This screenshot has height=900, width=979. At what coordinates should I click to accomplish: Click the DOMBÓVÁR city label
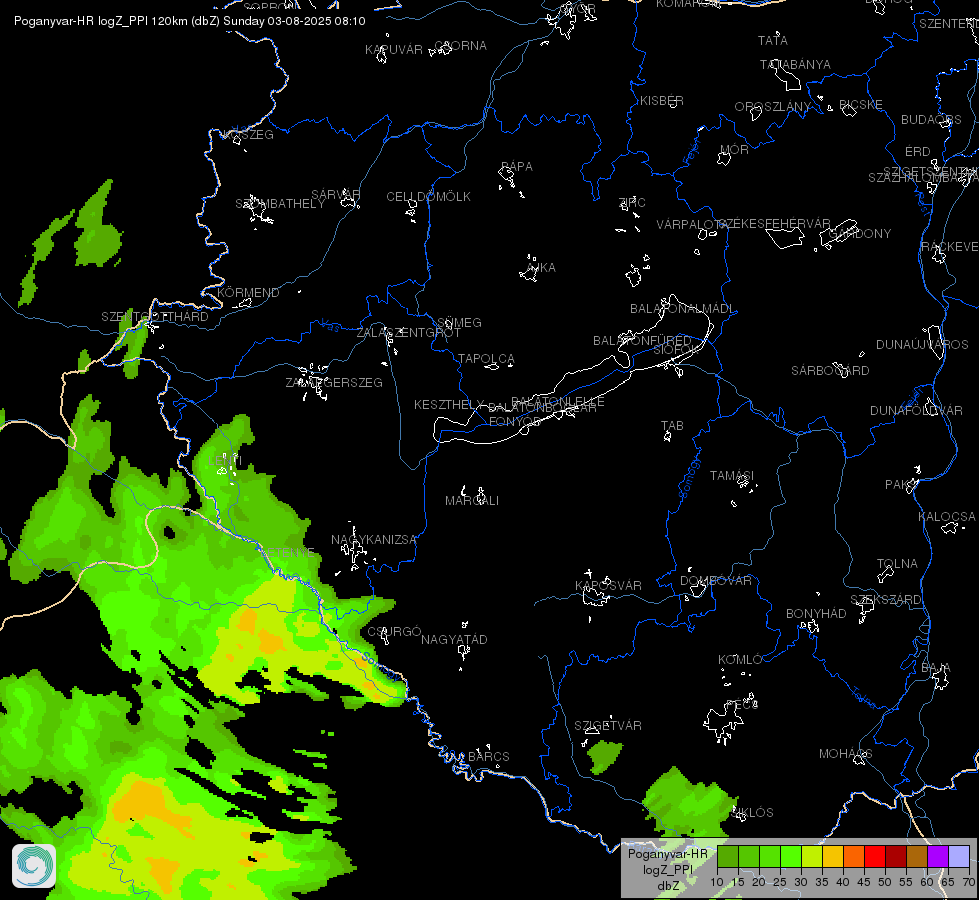(x=716, y=581)
